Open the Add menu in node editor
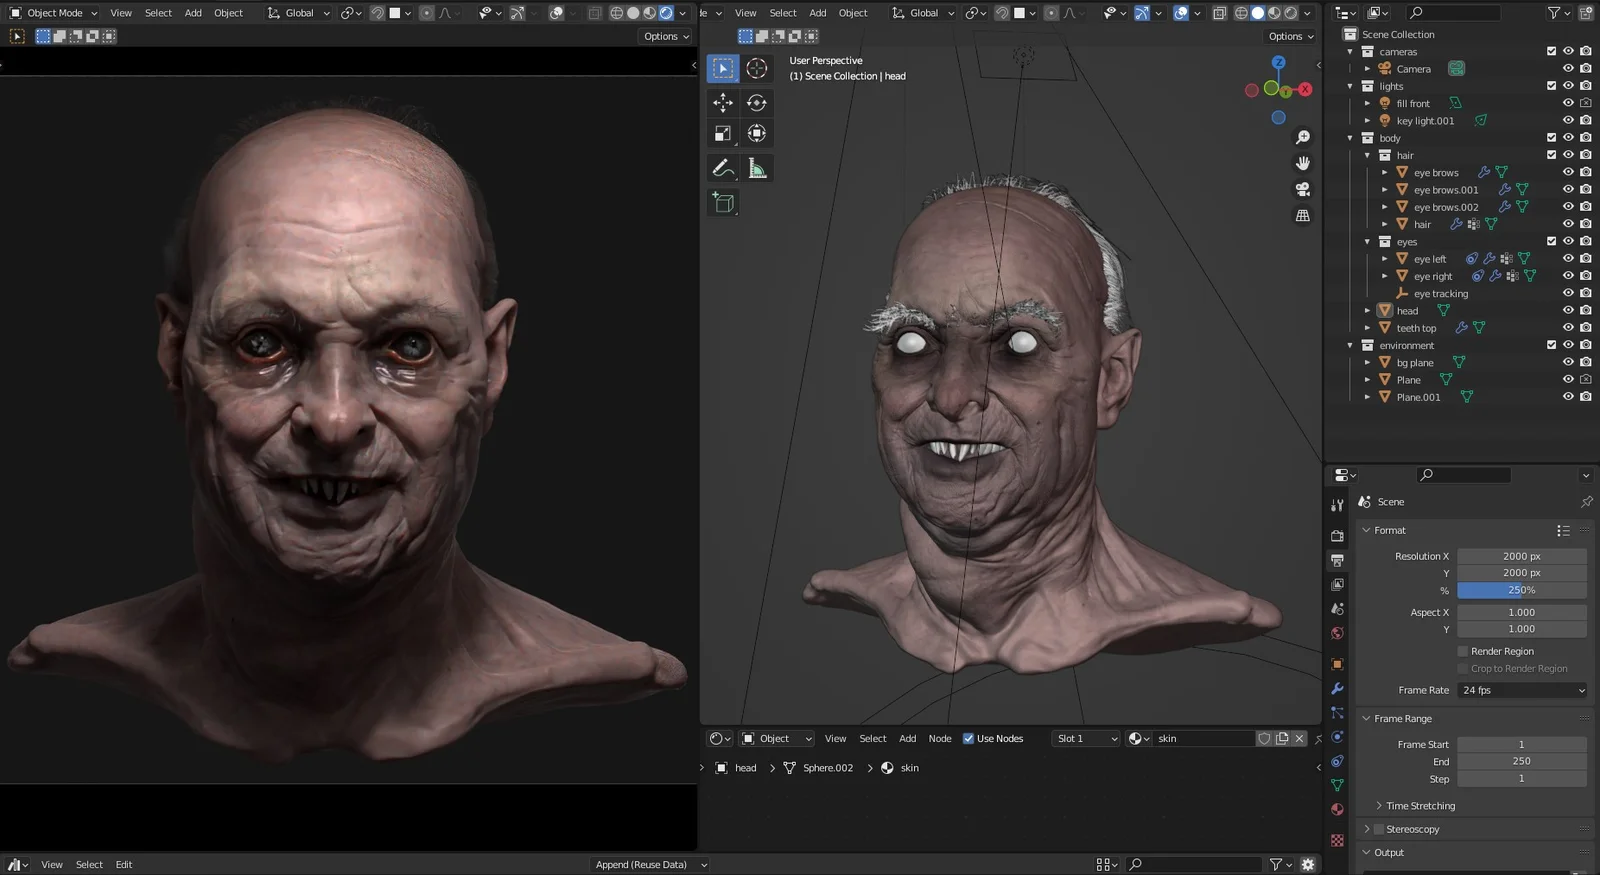This screenshot has width=1600, height=875. pyautogui.click(x=907, y=738)
